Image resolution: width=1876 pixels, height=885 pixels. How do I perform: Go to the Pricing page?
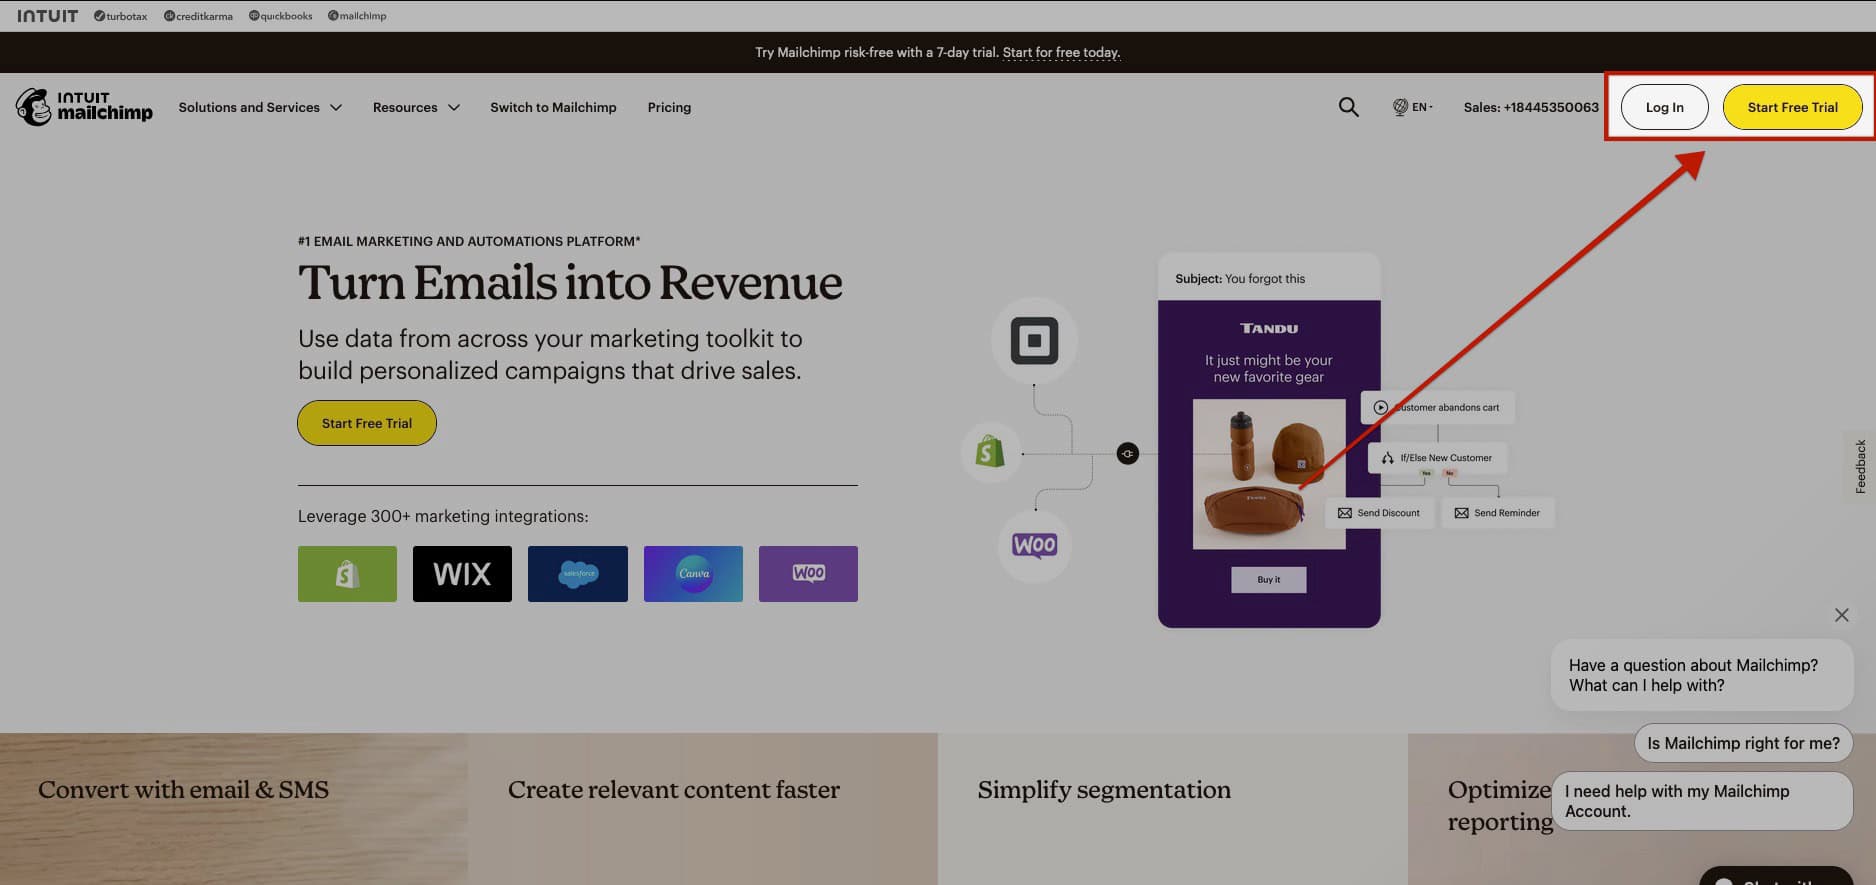point(669,107)
